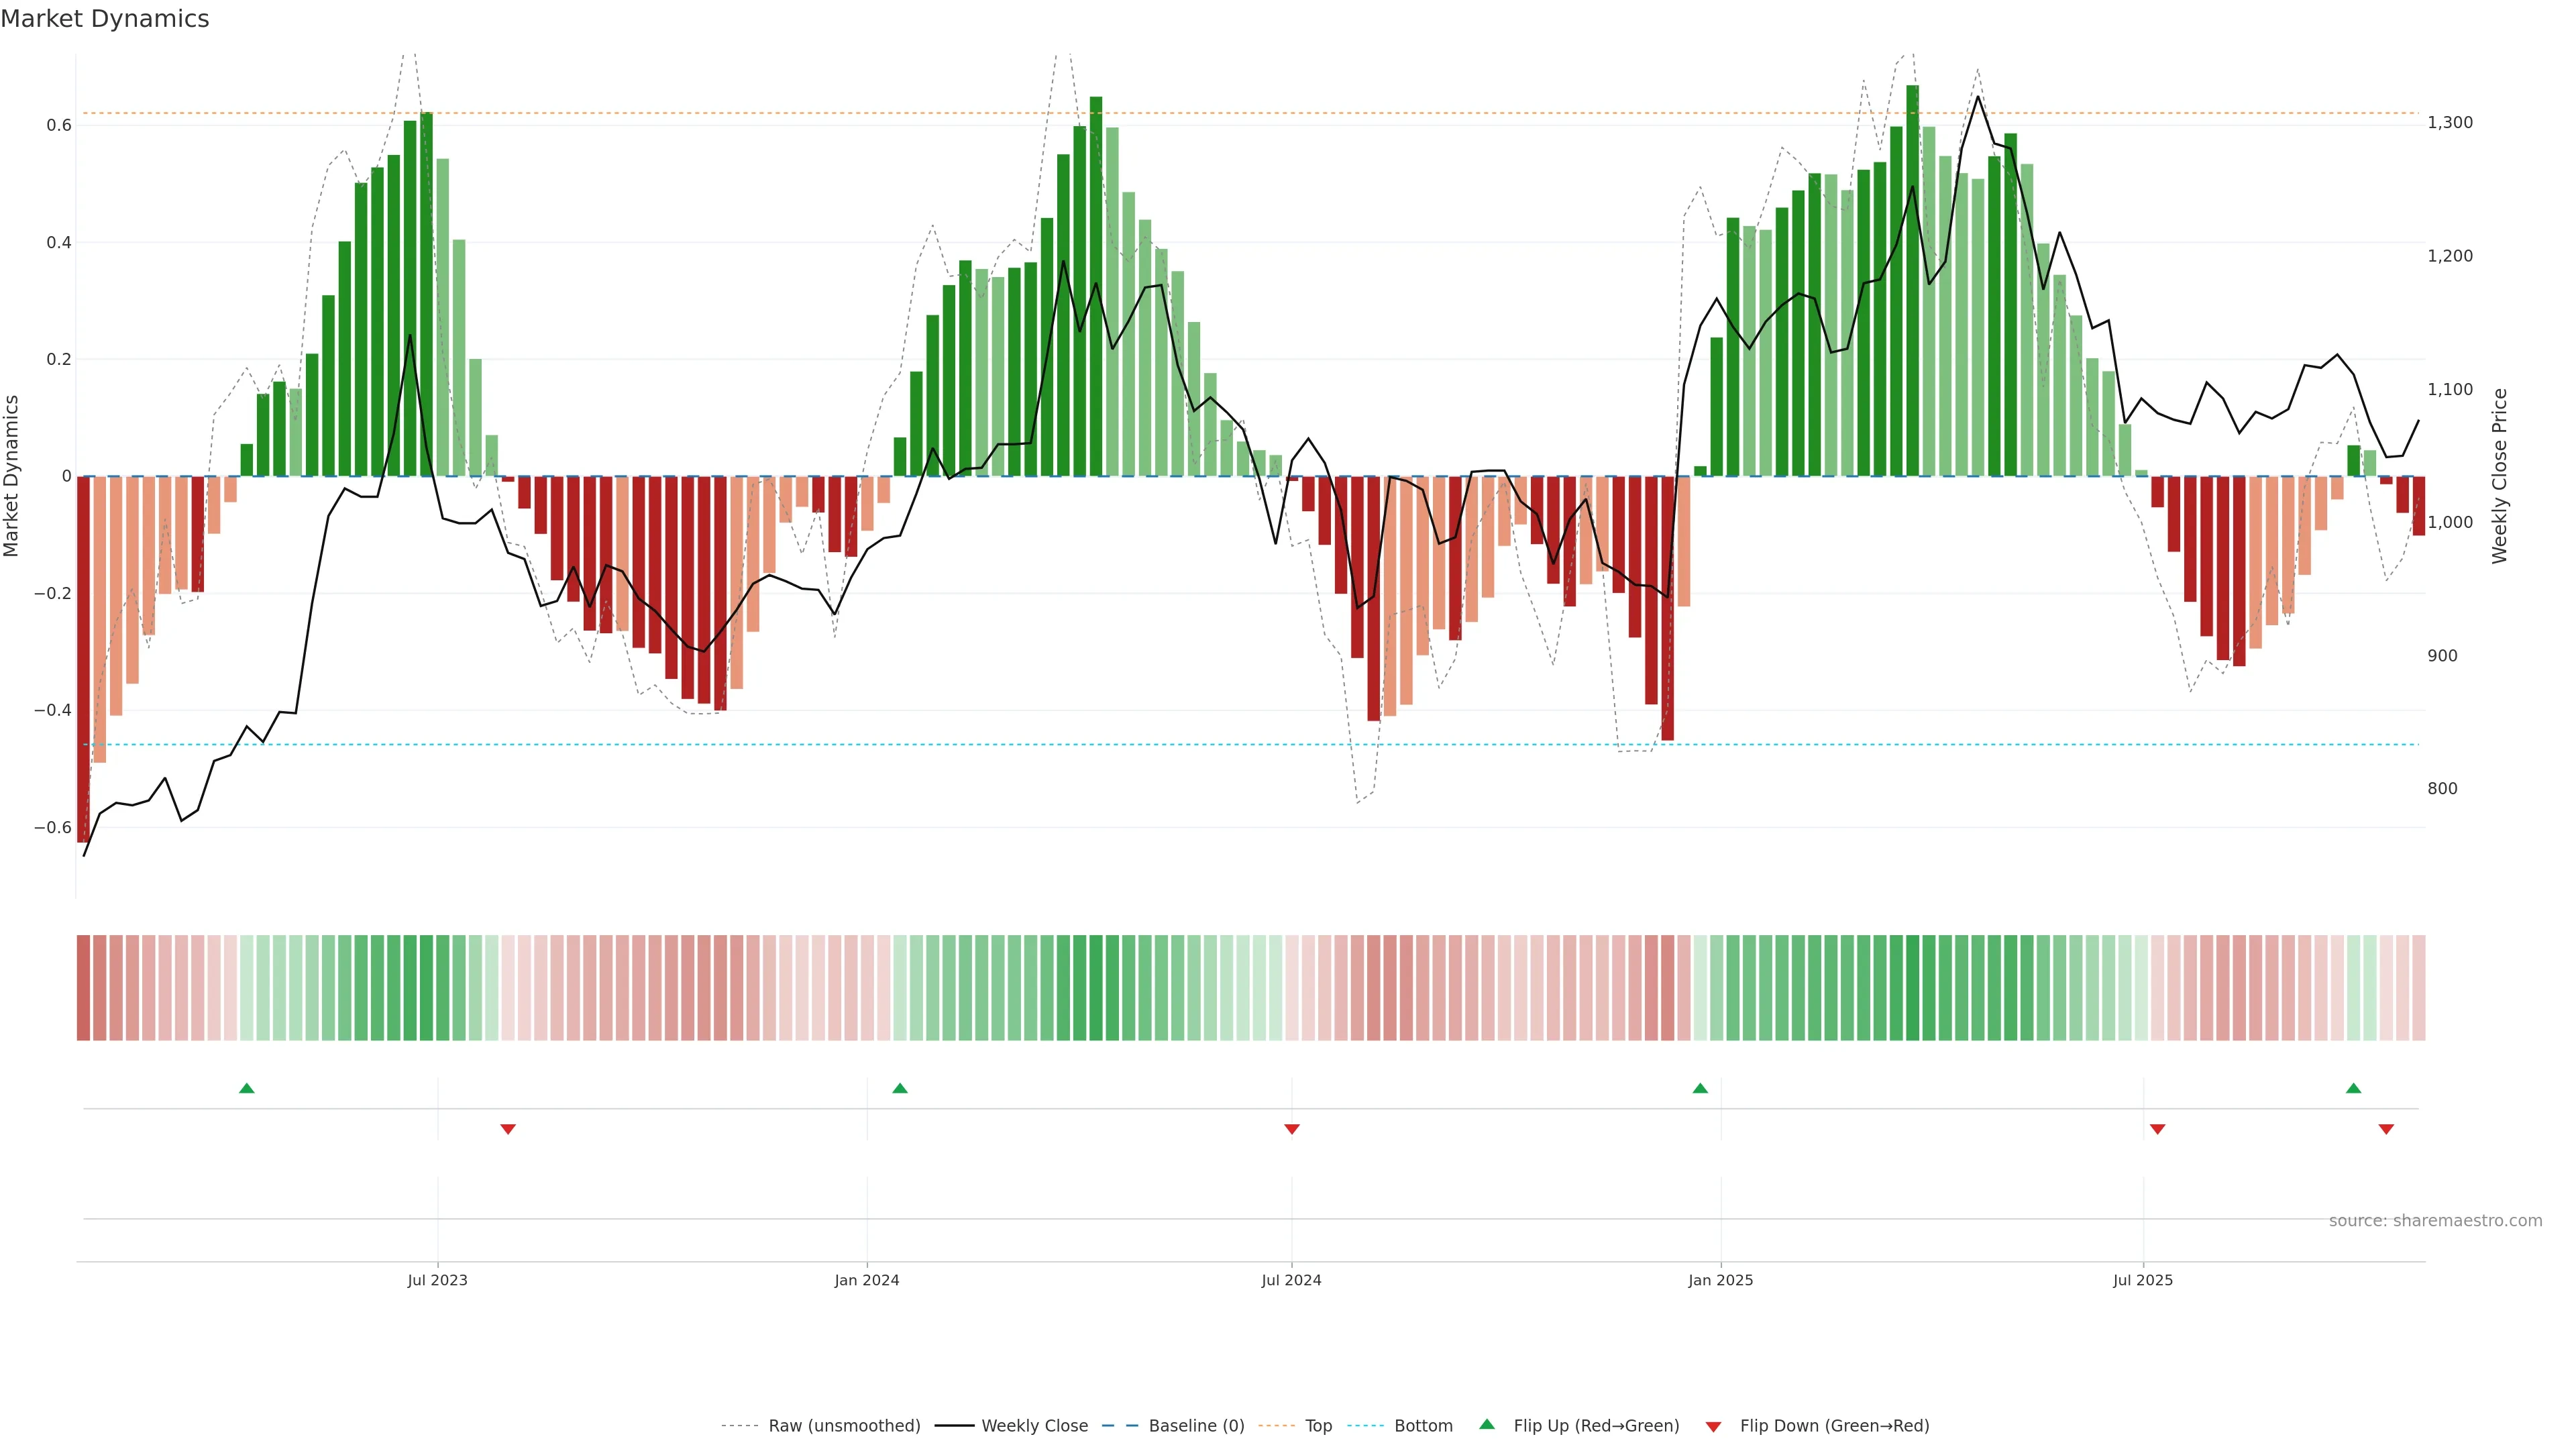The image size is (2576, 1449).
Task: Click the last green flip-up triangle marker
Action: pyautogui.click(x=2353, y=1088)
